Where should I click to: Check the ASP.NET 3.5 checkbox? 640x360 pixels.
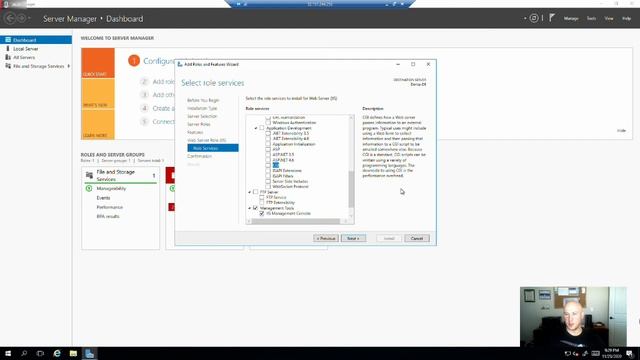pyautogui.click(x=268, y=155)
